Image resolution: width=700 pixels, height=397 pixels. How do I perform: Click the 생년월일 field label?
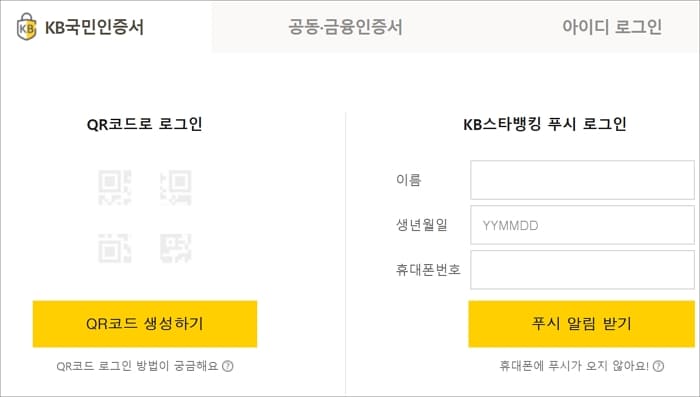tap(421, 225)
